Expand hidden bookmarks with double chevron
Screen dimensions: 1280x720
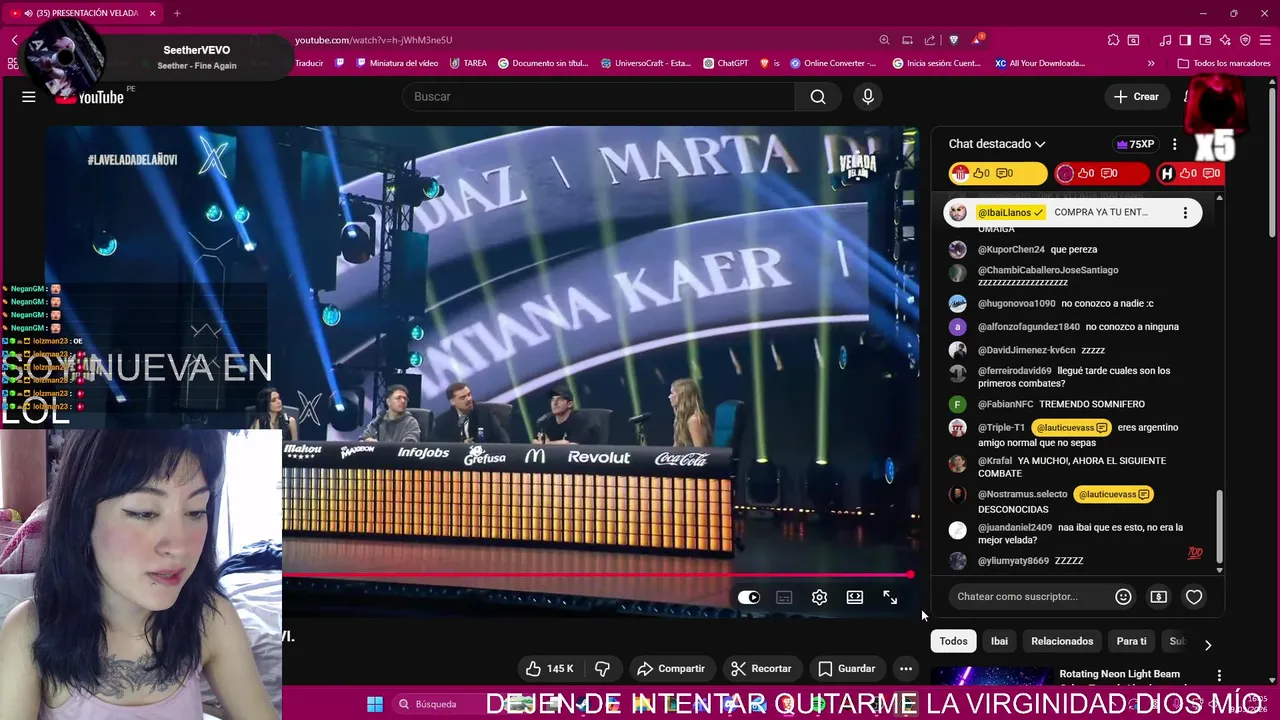1151,63
